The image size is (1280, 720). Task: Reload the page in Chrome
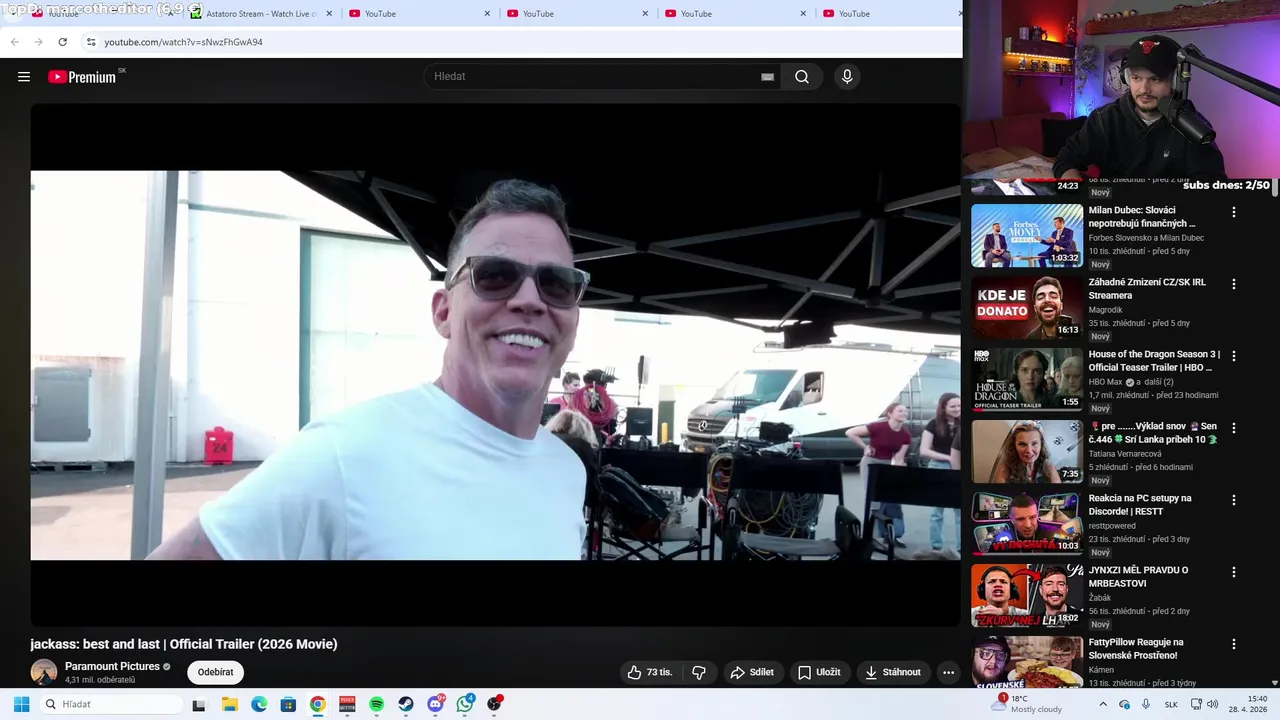tap(62, 42)
